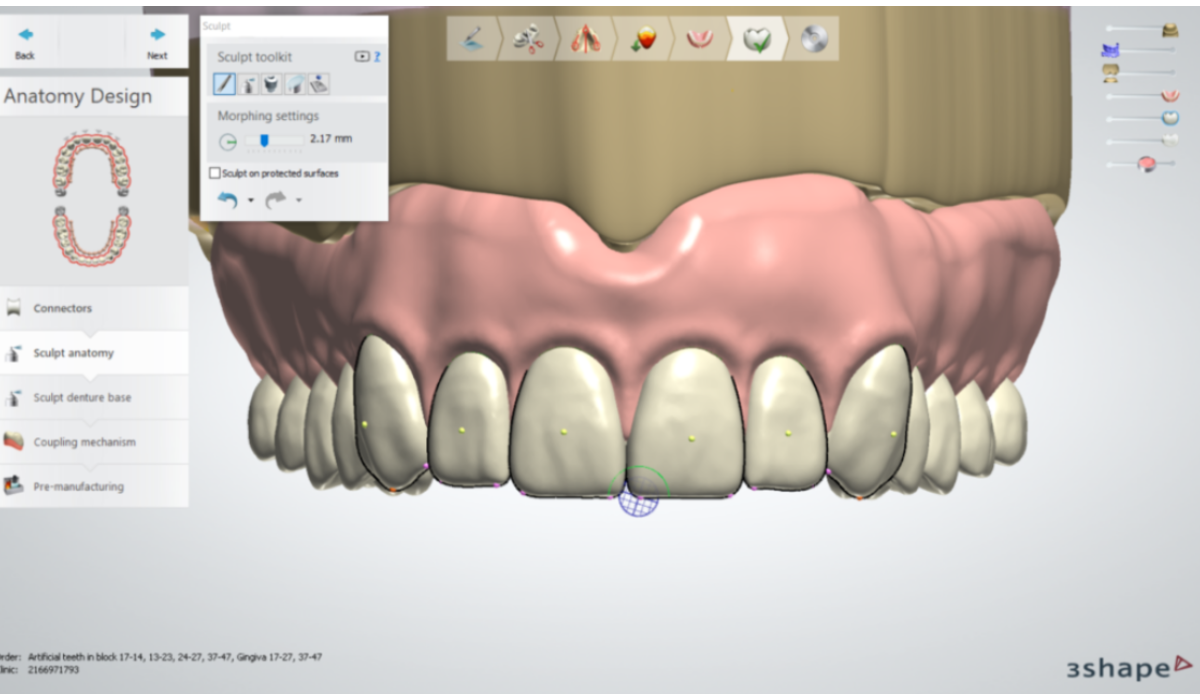Click the left central incisor's yellow control point

click(x=565, y=432)
